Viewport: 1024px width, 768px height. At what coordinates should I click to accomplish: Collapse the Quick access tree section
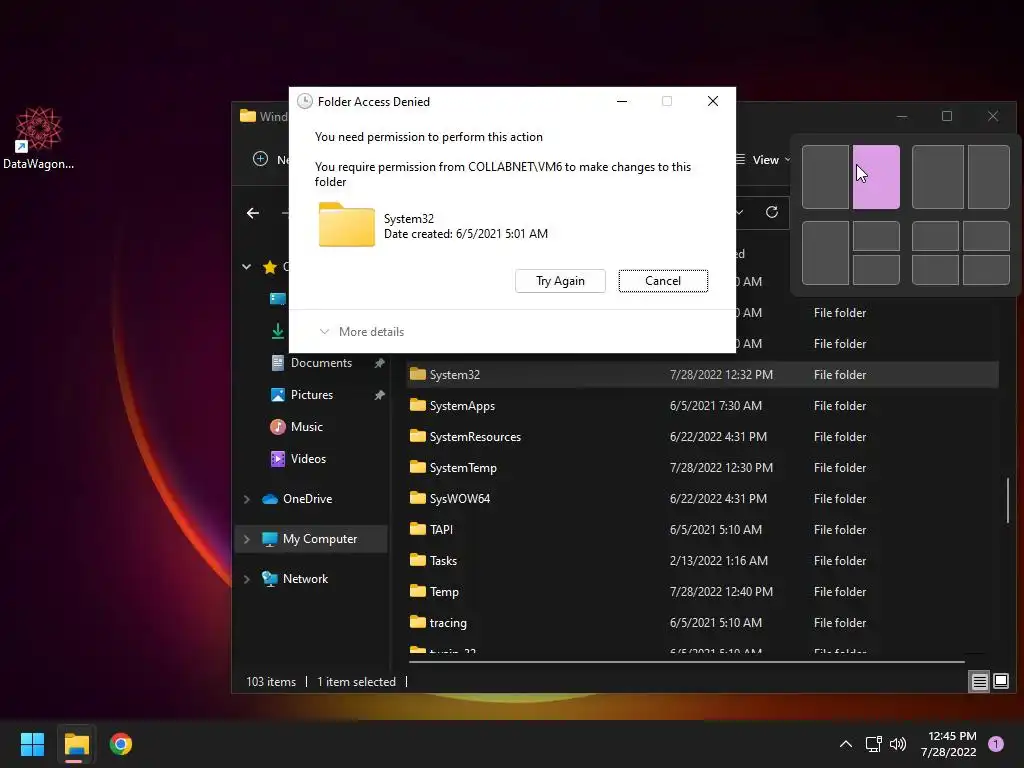click(246, 266)
